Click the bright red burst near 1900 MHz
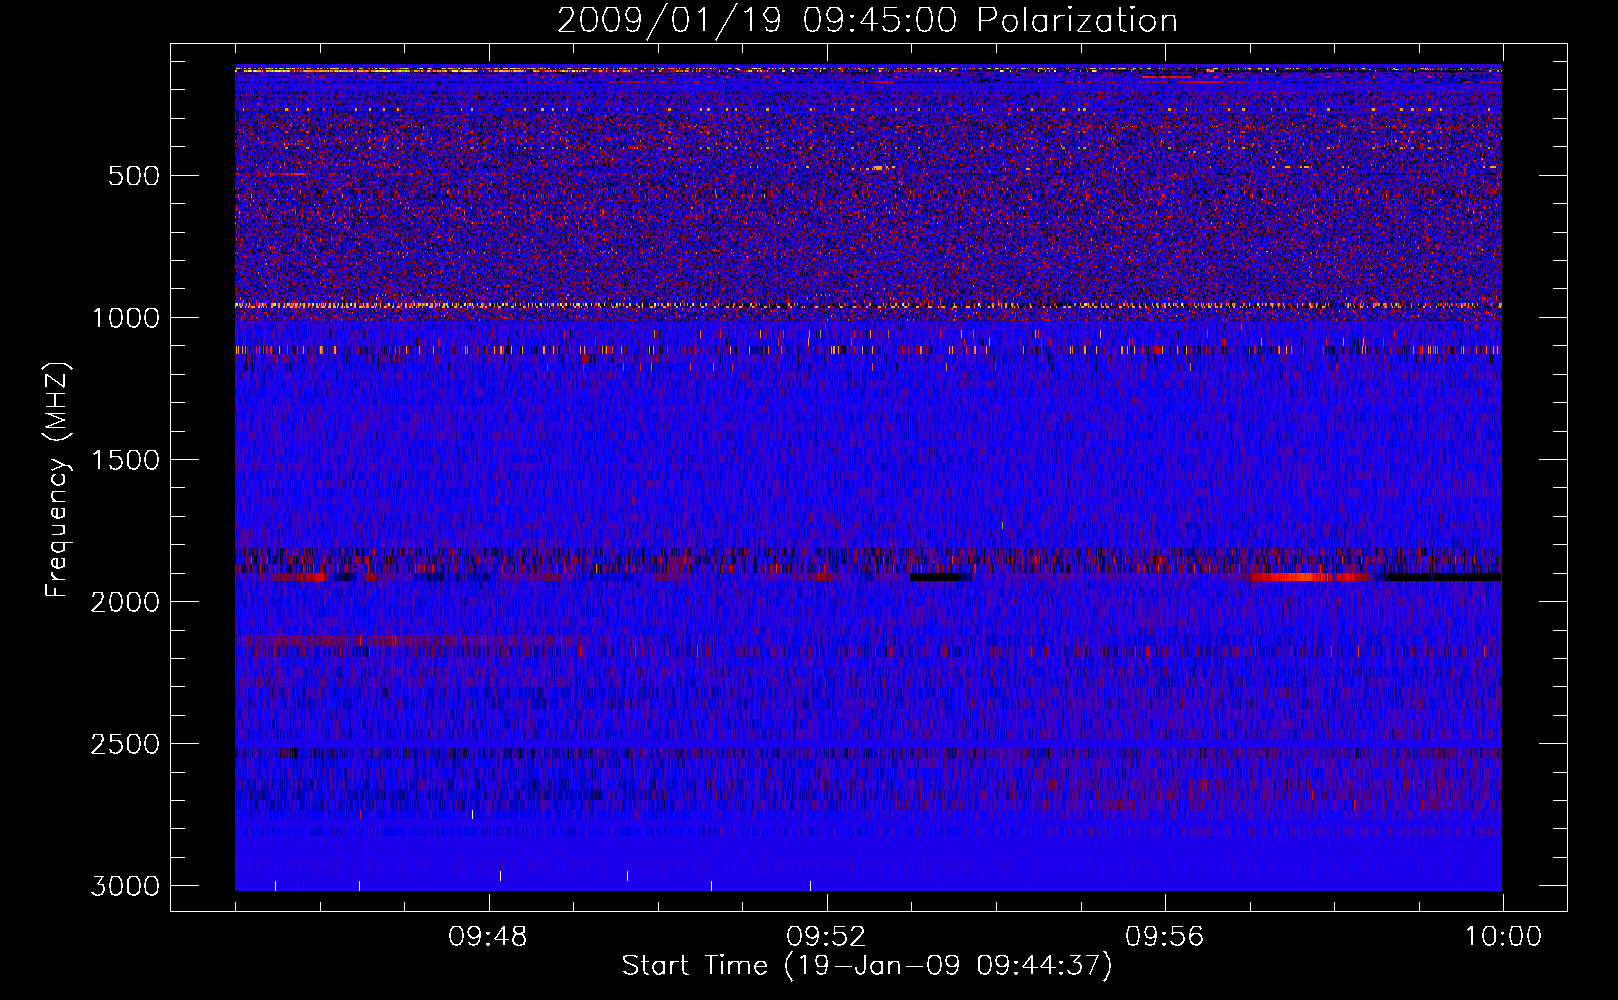1618x1000 pixels. (1310, 577)
